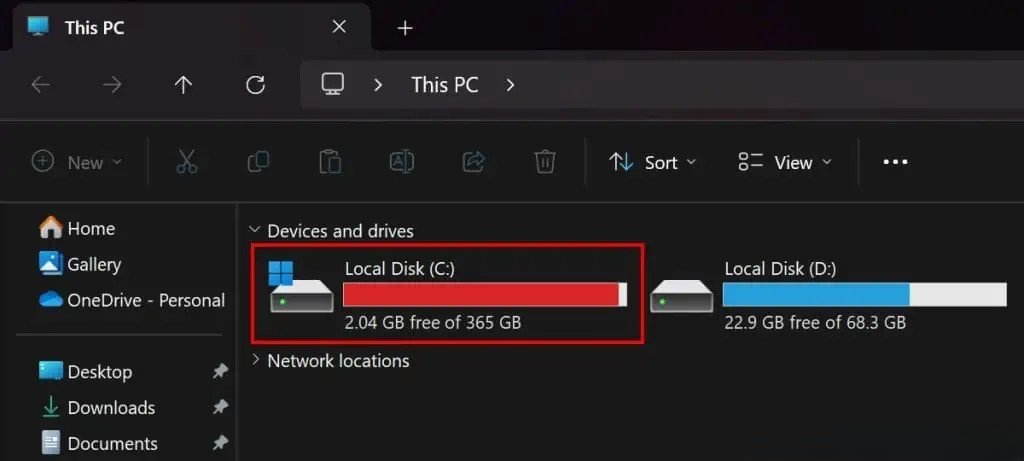Click the Local Disk (D:) usage bar
This screenshot has width=1024, height=461.
pyautogui.click(x=864, y=294)
